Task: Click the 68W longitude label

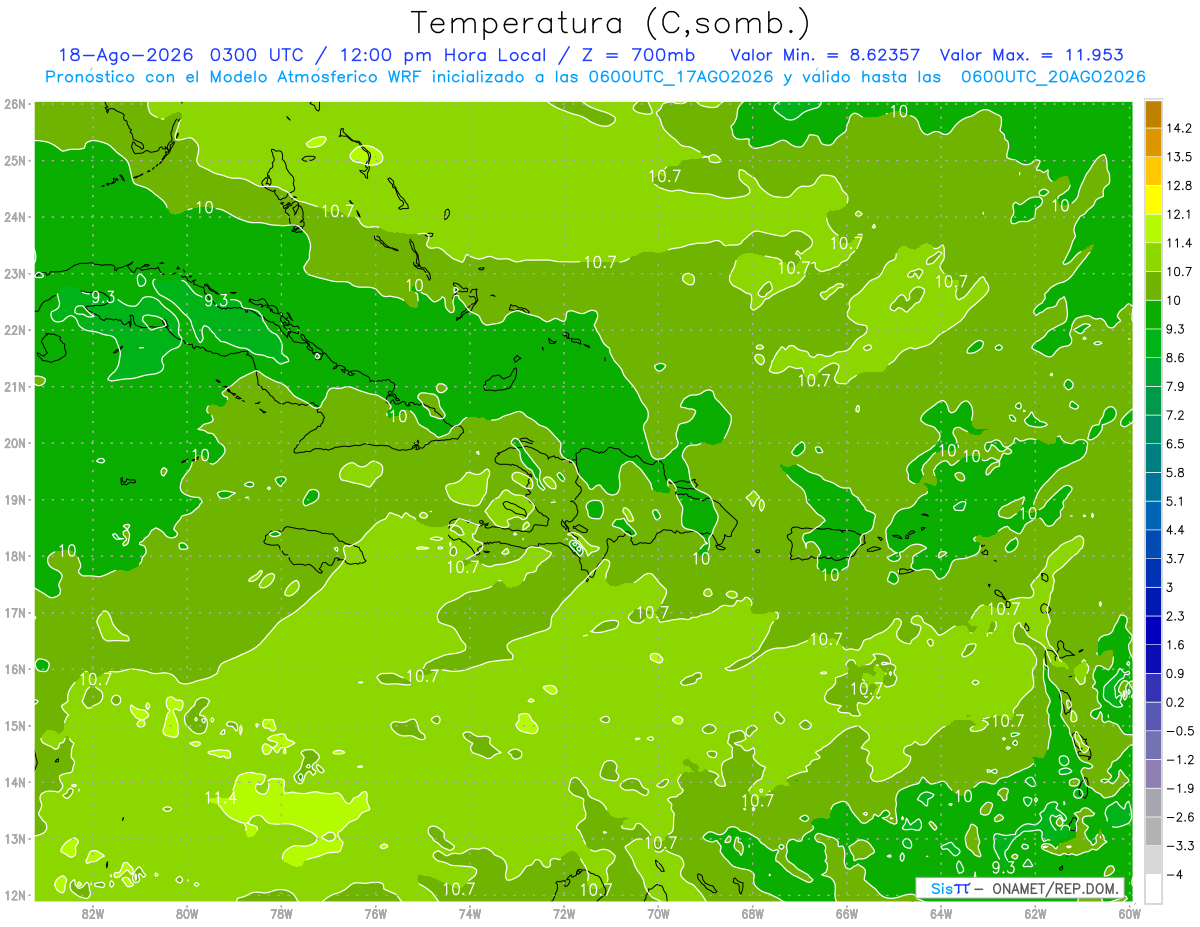Action: coord(752,913)
